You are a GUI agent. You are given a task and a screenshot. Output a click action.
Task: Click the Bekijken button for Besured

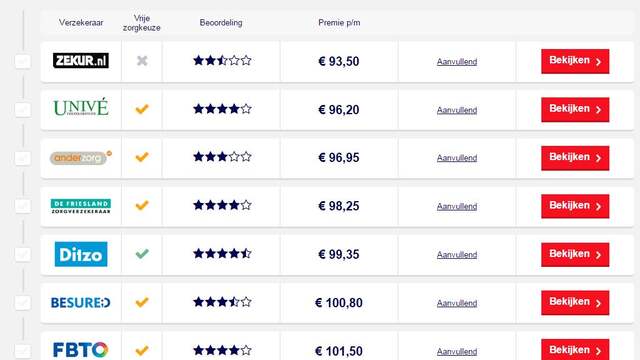coord(575,303)
